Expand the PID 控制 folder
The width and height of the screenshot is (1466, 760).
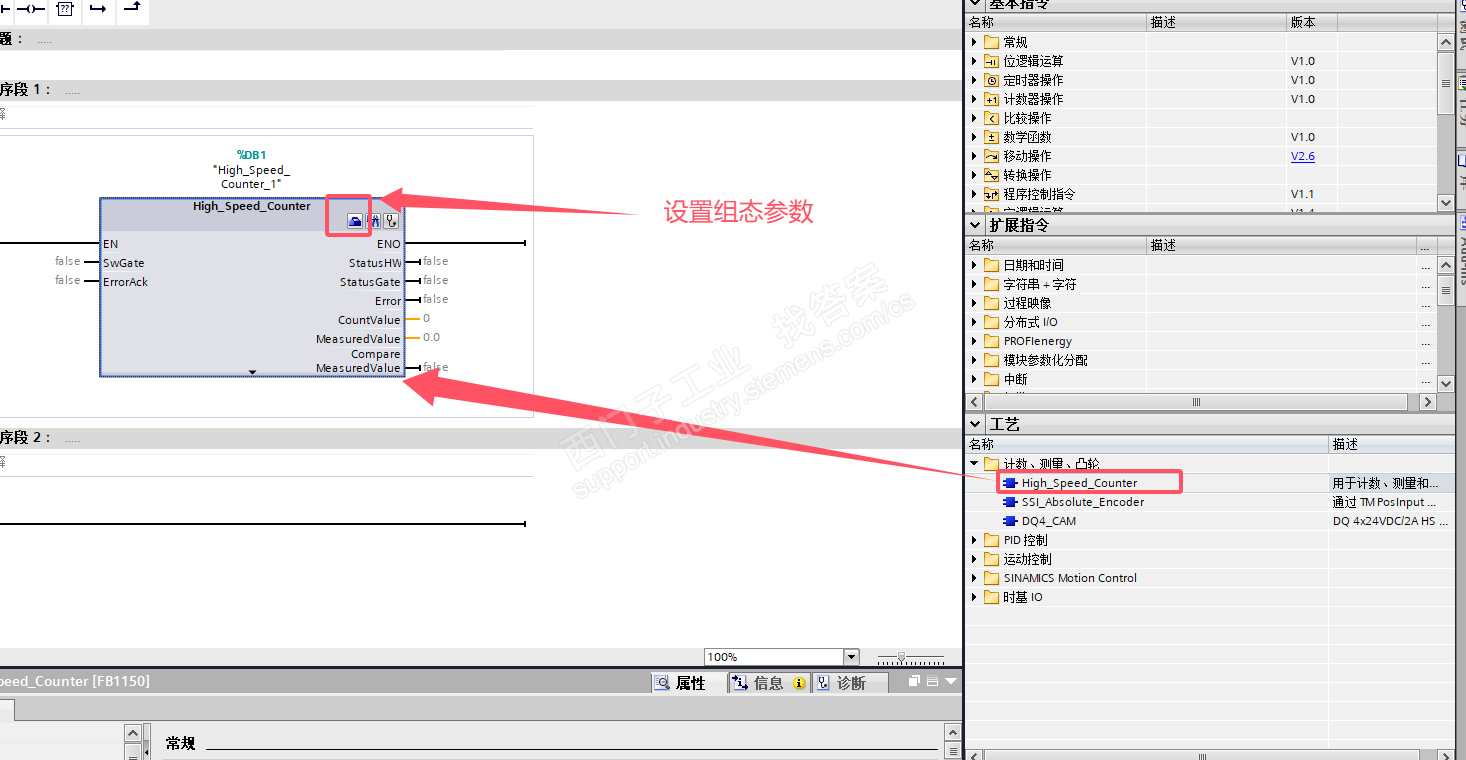pyautogui.click(x=975, y=540)
